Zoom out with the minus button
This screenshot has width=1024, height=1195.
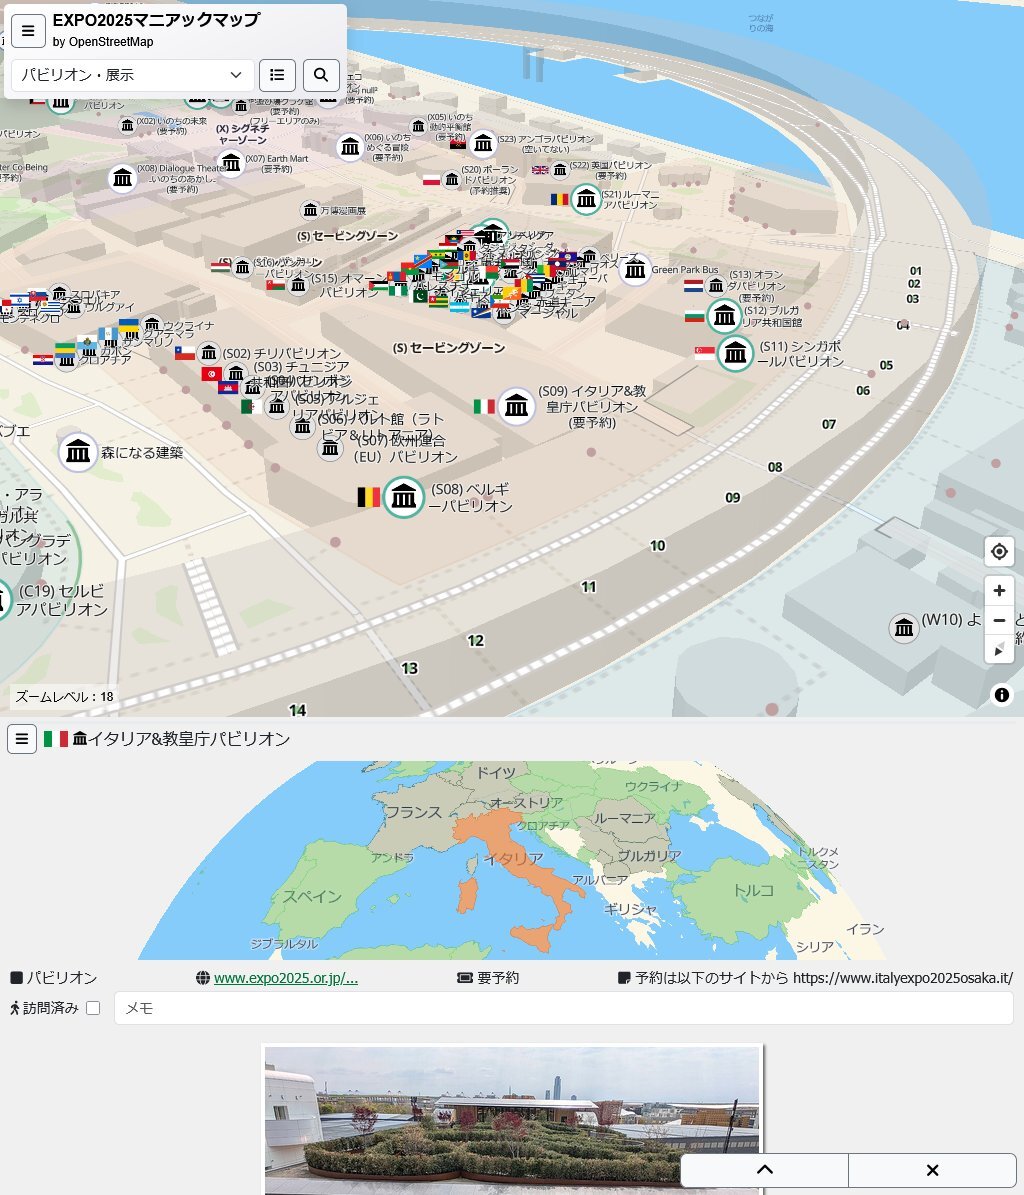(999, 620)
